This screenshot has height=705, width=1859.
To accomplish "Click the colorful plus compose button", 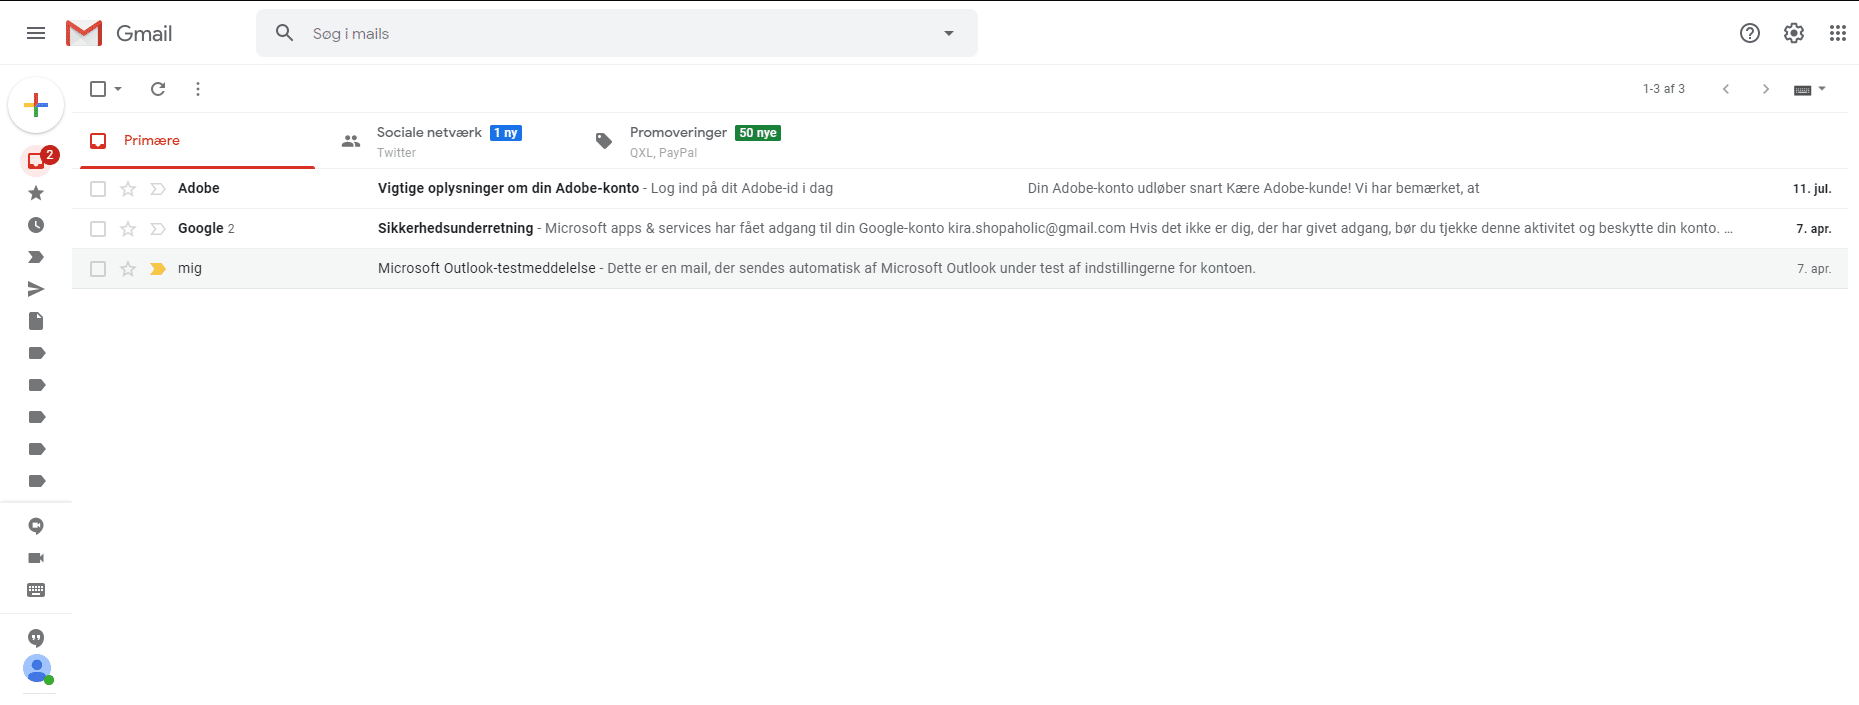I will pyautogui.click(x=36, y=105).
